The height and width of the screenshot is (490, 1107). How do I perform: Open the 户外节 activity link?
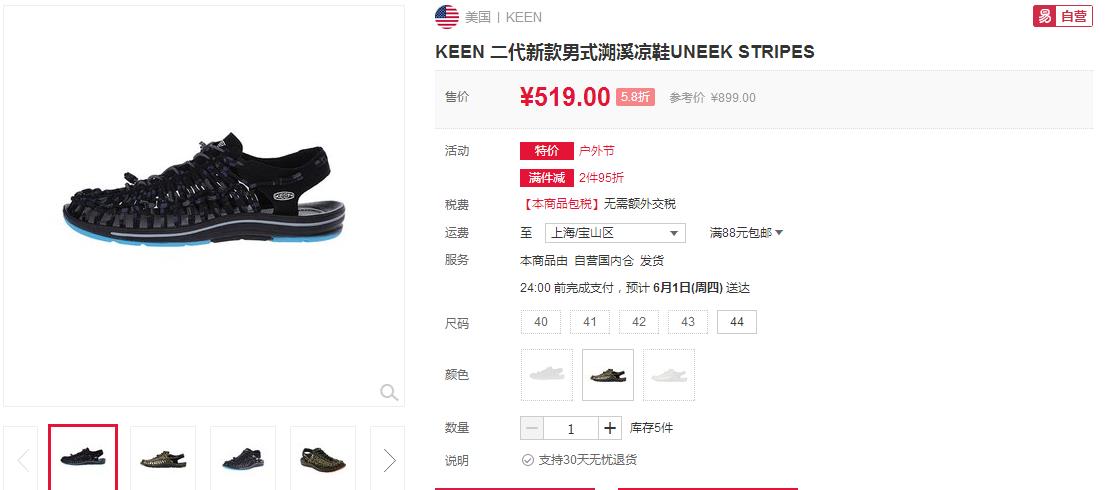pyautogui.click(x=597, y=151)
